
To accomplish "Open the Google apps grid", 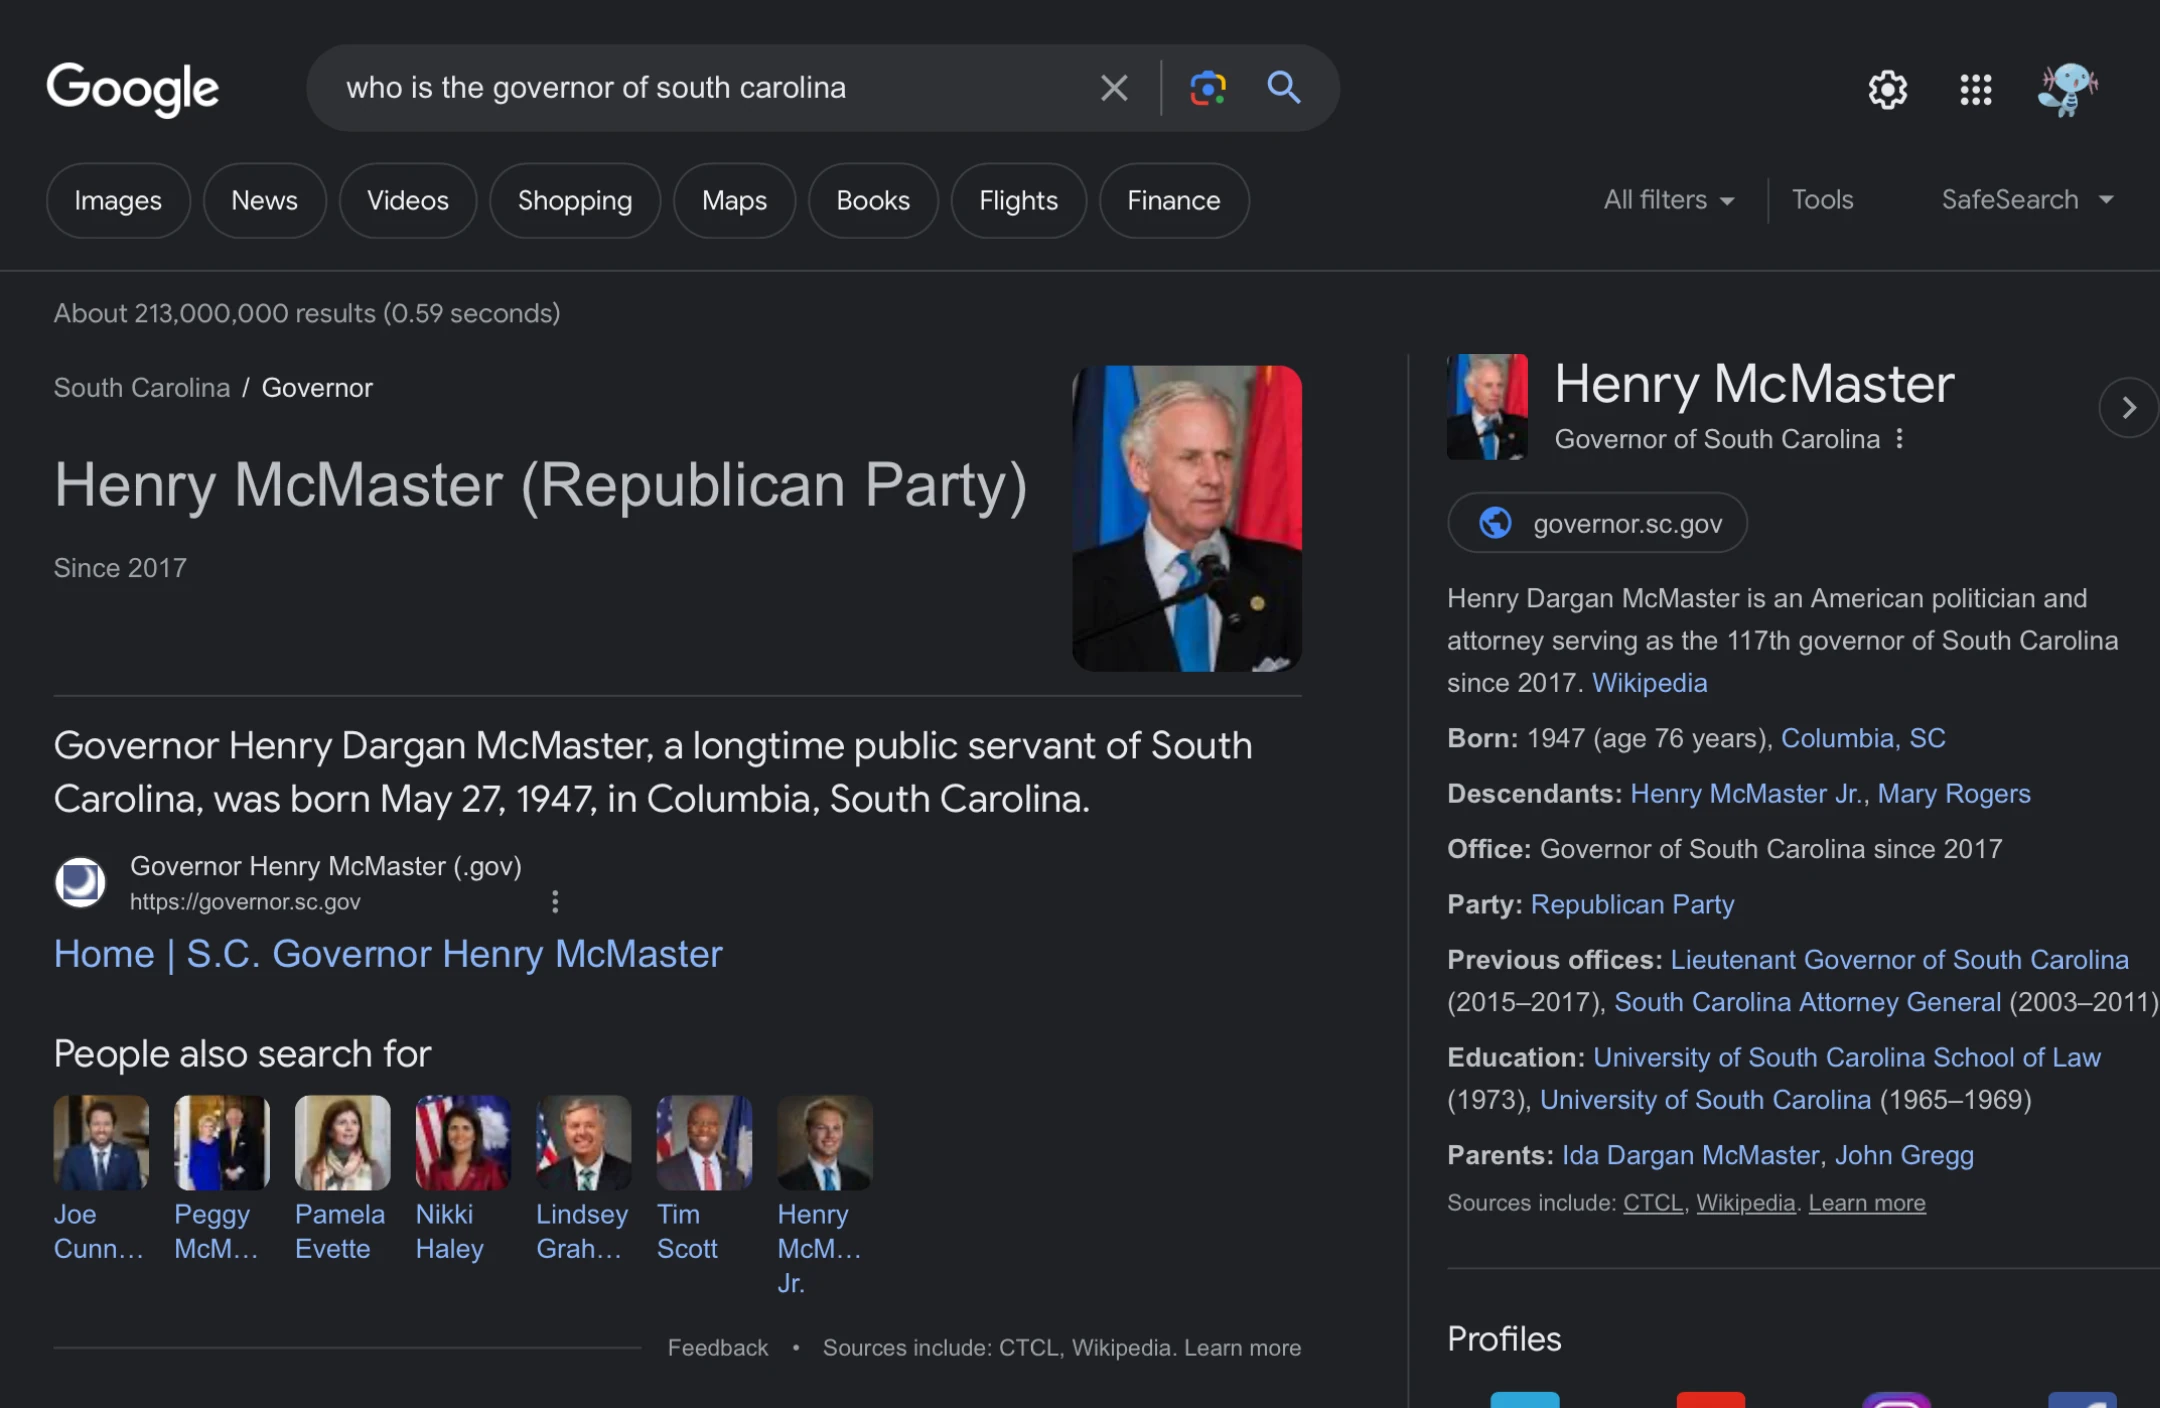I will pos(1974,90).
